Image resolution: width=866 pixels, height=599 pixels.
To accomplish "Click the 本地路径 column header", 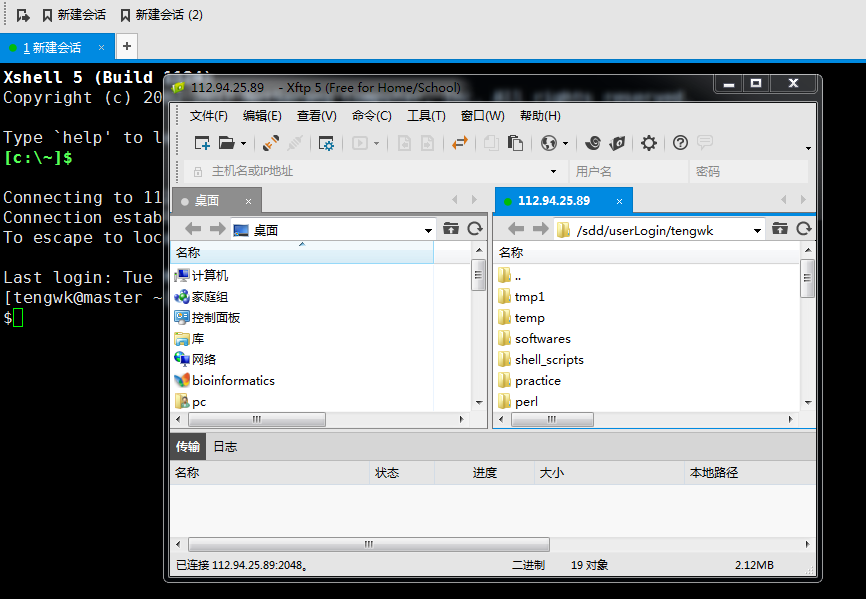I will click(x=750, y=473).
